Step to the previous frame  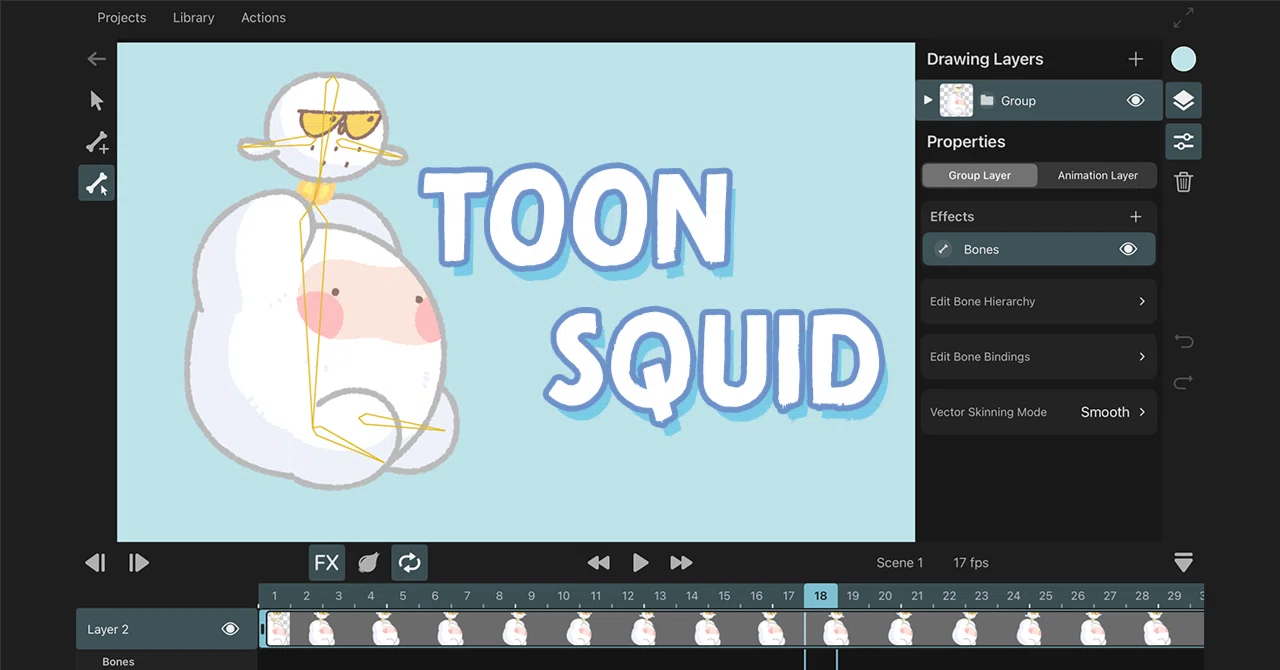95,563
